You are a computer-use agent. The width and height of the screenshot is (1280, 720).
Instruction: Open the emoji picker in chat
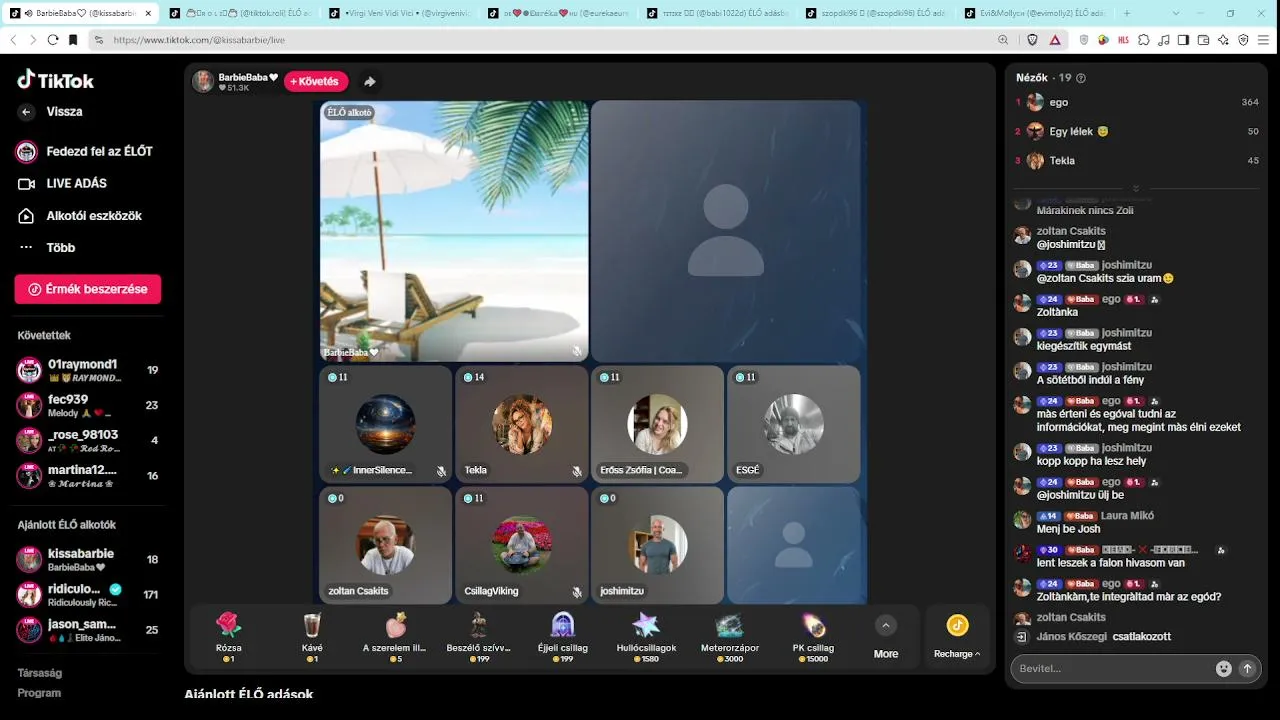coord(1223,668)
